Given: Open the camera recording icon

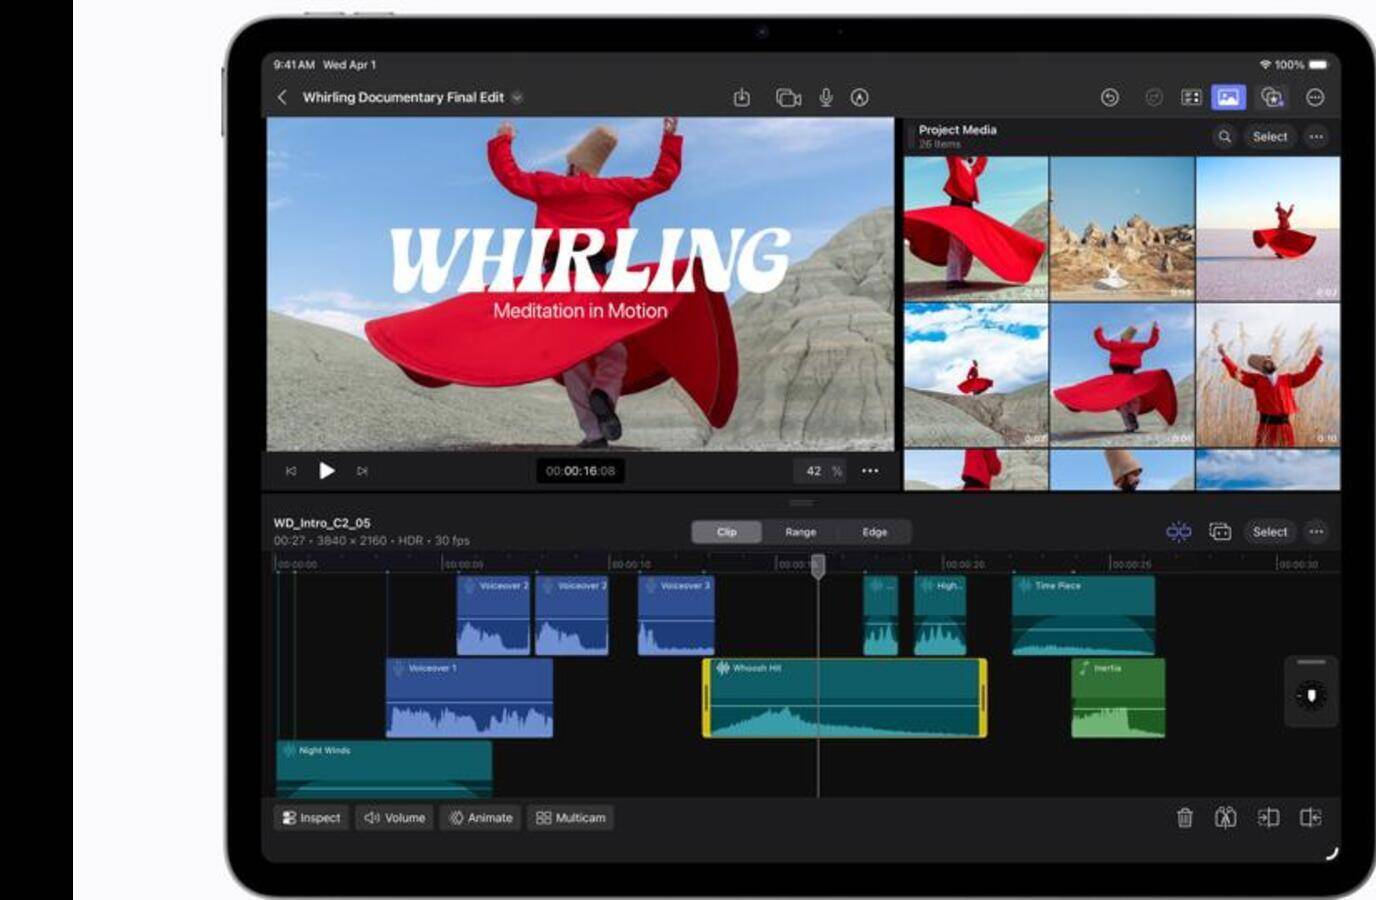Looking at the screenshot, I should pos(788,97).
